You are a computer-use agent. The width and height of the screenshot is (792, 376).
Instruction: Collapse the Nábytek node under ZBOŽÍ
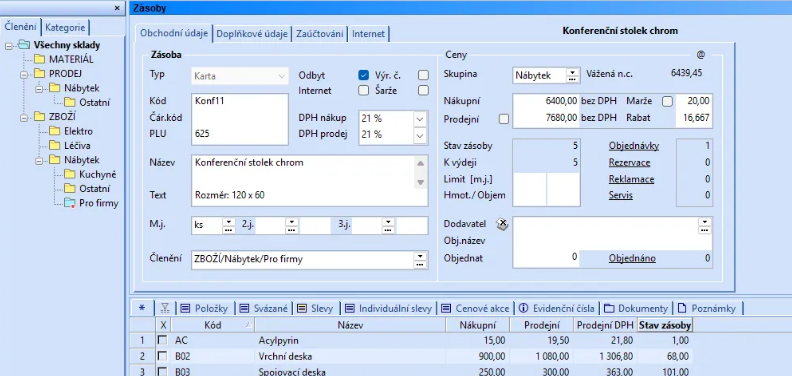click(39, 161)
